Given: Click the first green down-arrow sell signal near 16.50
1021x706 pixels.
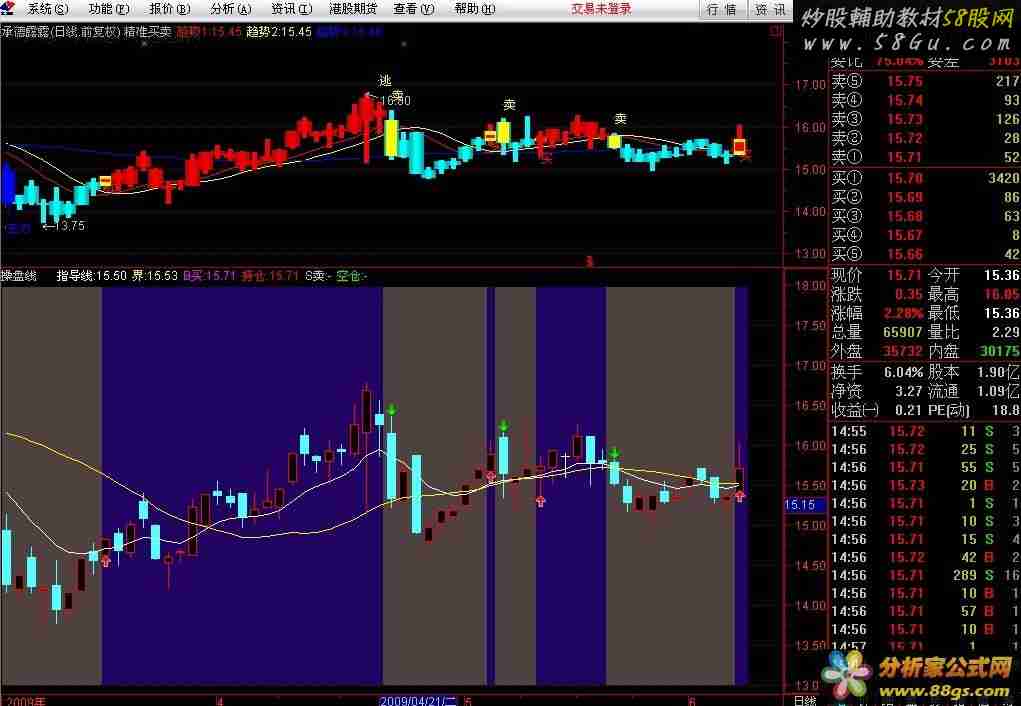Looking at the screenshot, I should pyautogui.click(x=391, y=410).
